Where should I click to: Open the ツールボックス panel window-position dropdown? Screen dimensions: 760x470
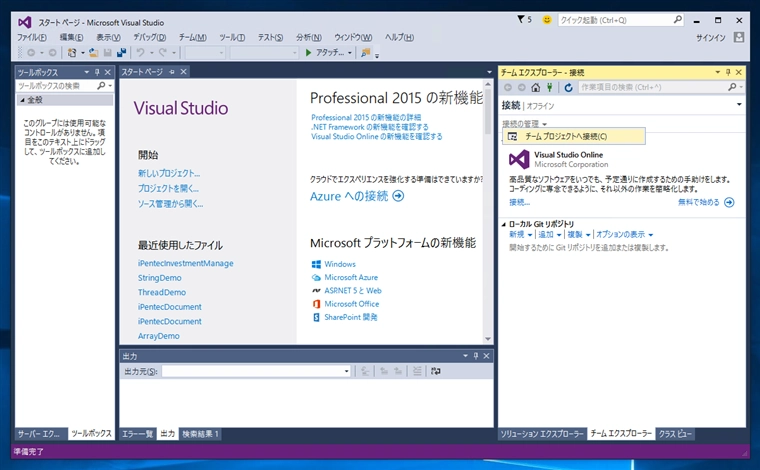[86, 72]
